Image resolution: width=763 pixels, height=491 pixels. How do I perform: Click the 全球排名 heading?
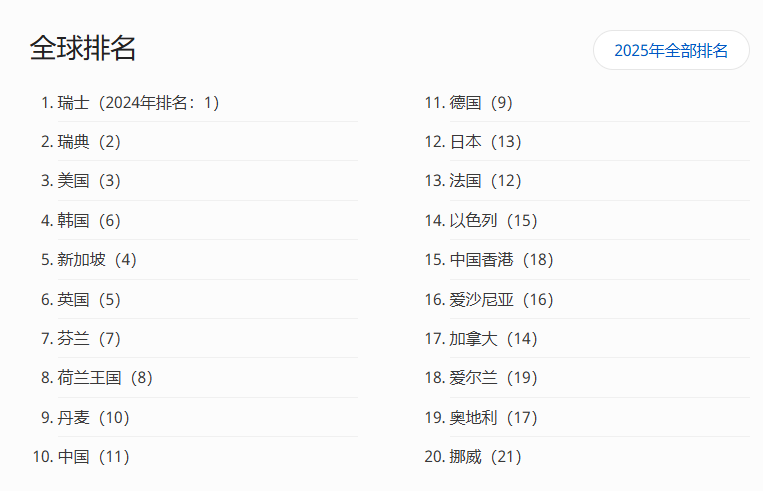pos(83,48)
